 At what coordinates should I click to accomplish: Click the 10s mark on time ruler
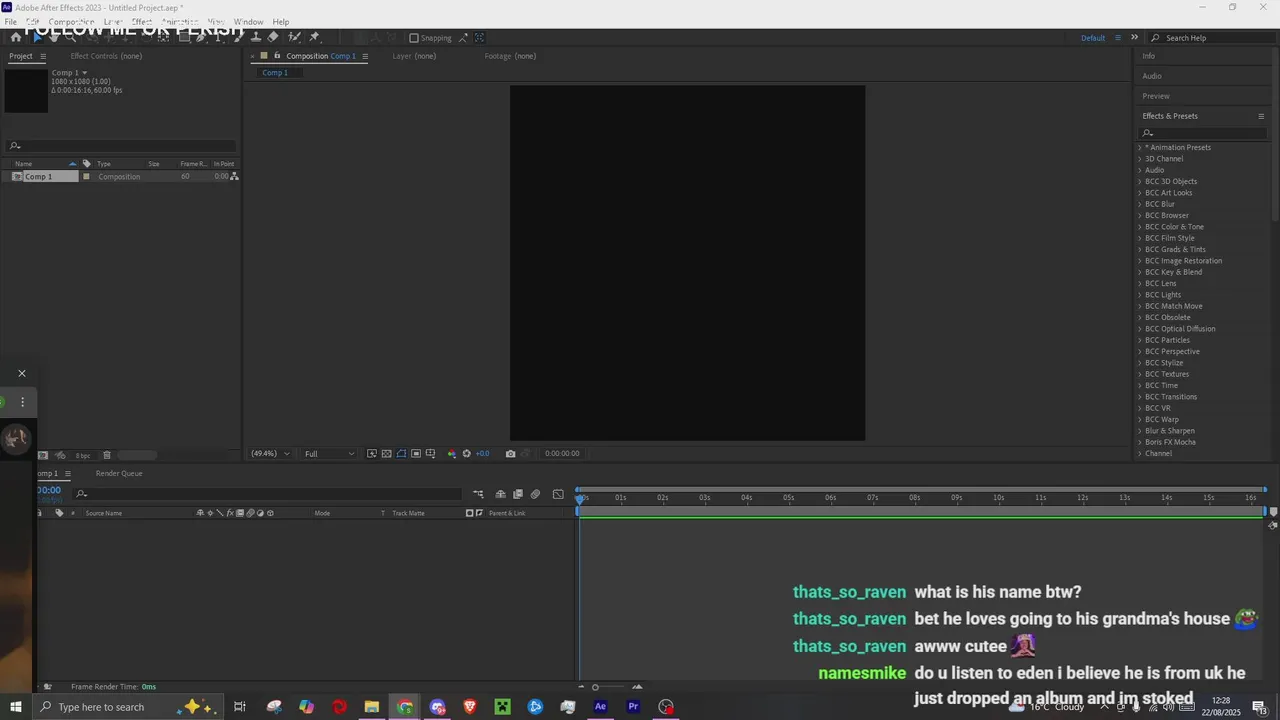[998, 498]
